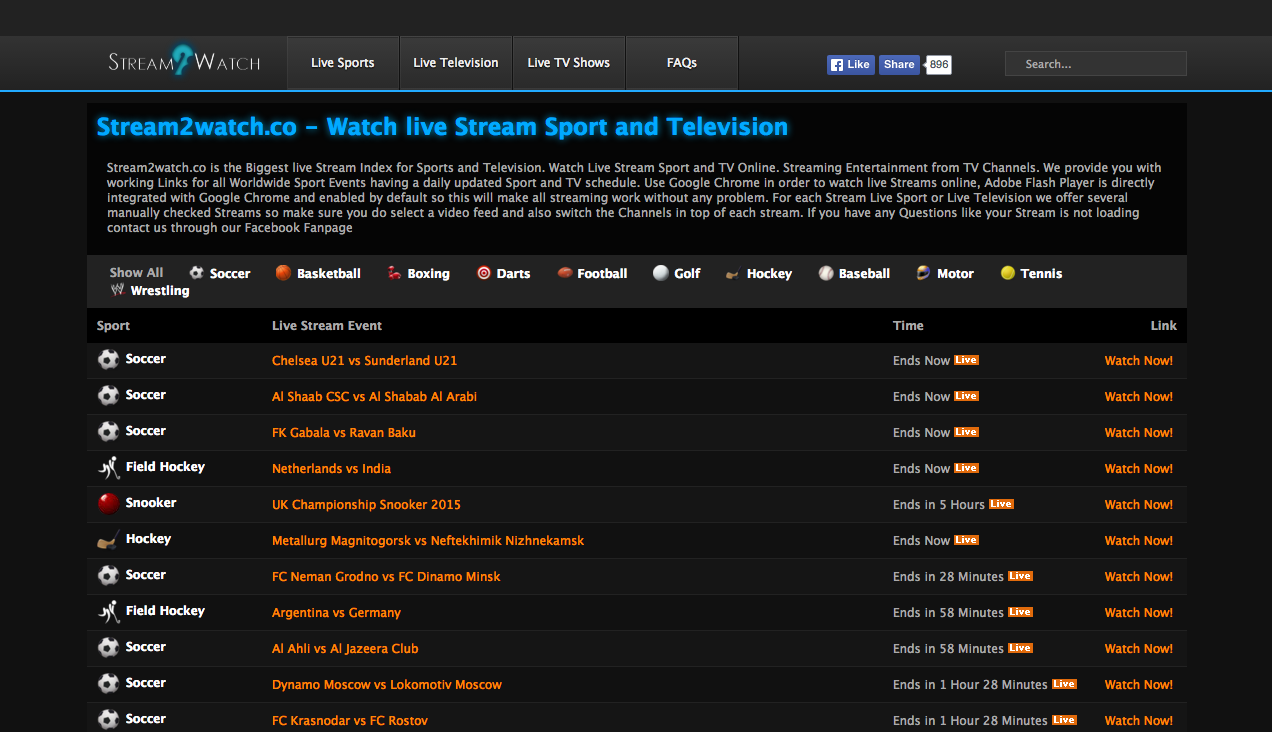Pick the Darts target filter icon
The image size is (1272, 732).
484,273
